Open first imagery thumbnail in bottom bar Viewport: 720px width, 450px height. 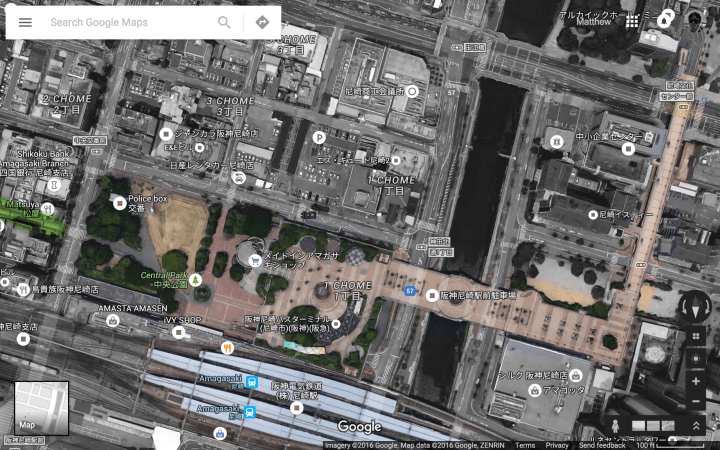pyautogui.click(x=638, y=426)
